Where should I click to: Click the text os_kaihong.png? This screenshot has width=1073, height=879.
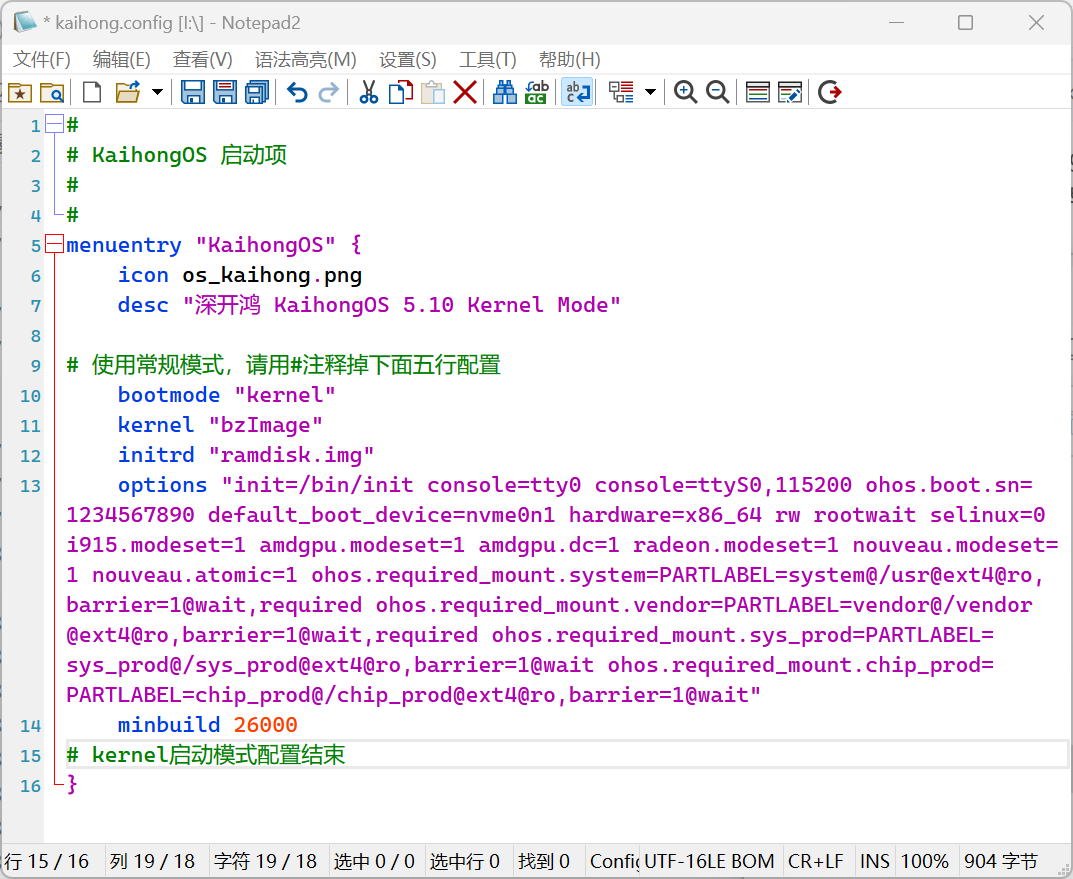(272, 275)
